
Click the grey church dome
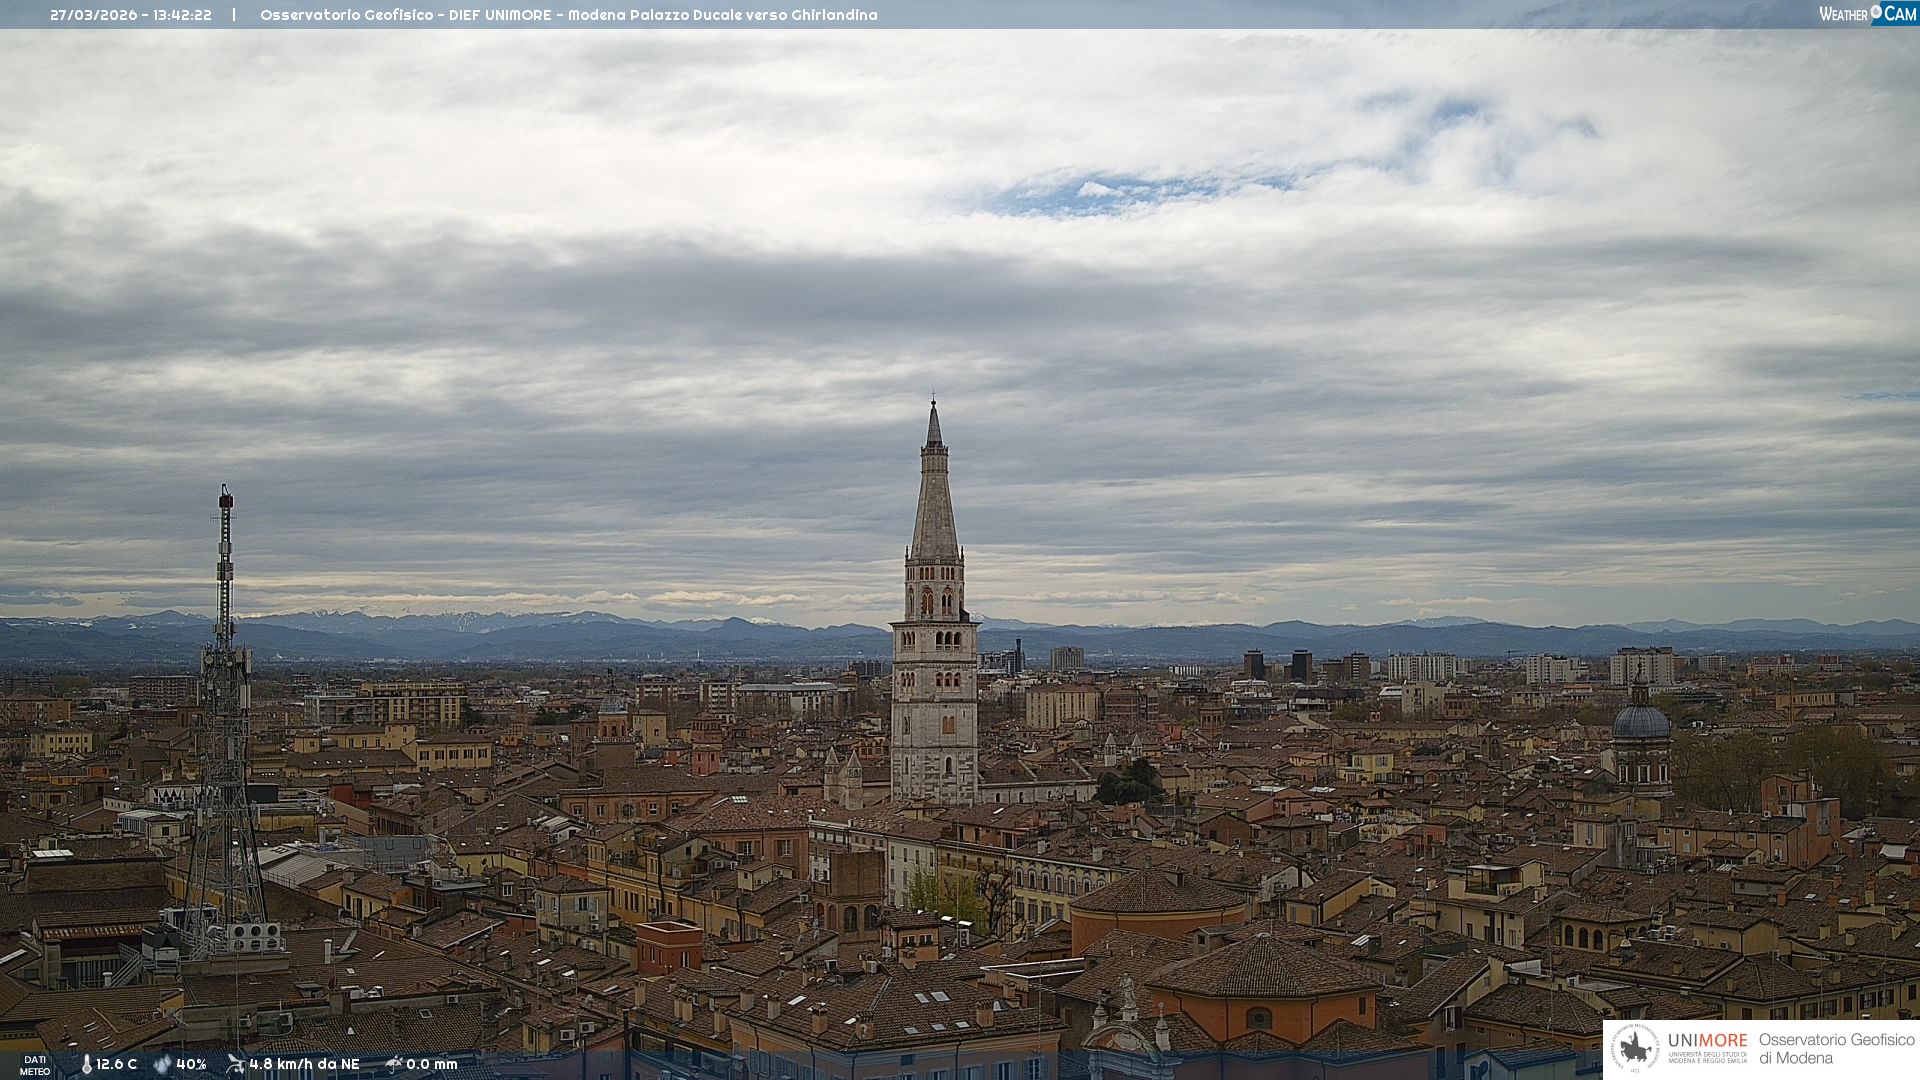1641,722
